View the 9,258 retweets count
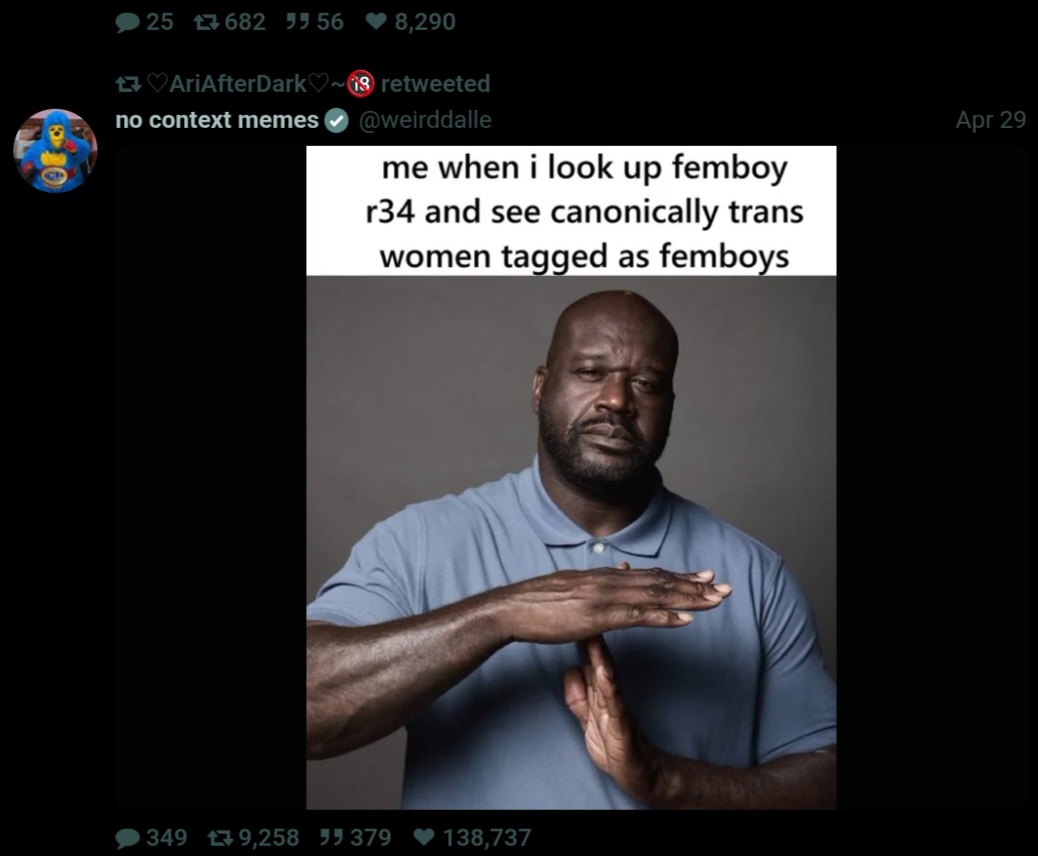1038x856 pixels. tap(269, 837)
